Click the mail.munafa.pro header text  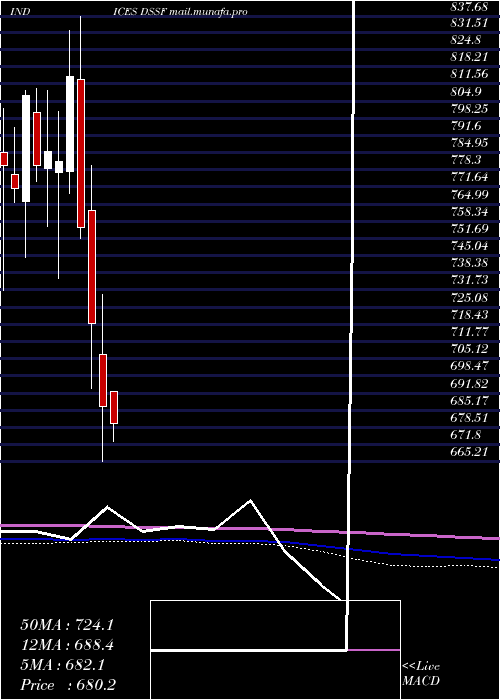(x=208, y=12)
